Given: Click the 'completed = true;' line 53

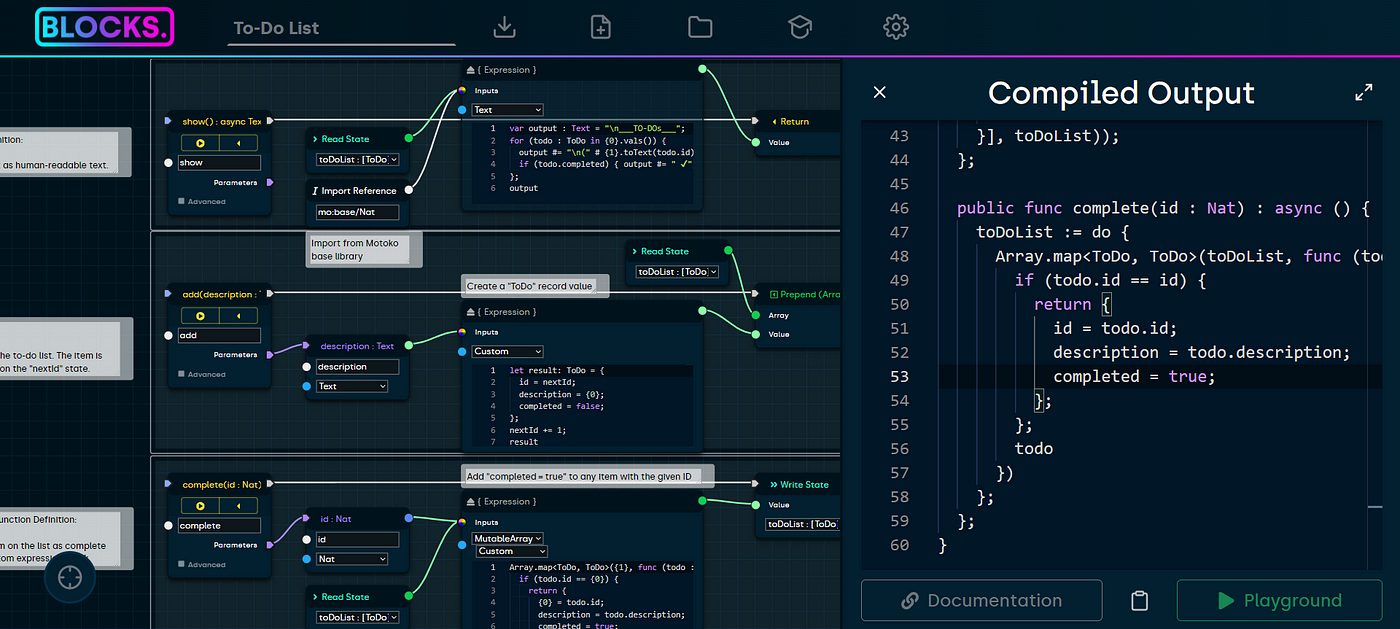Looking at the screenshot, I should click(1134, 377).
